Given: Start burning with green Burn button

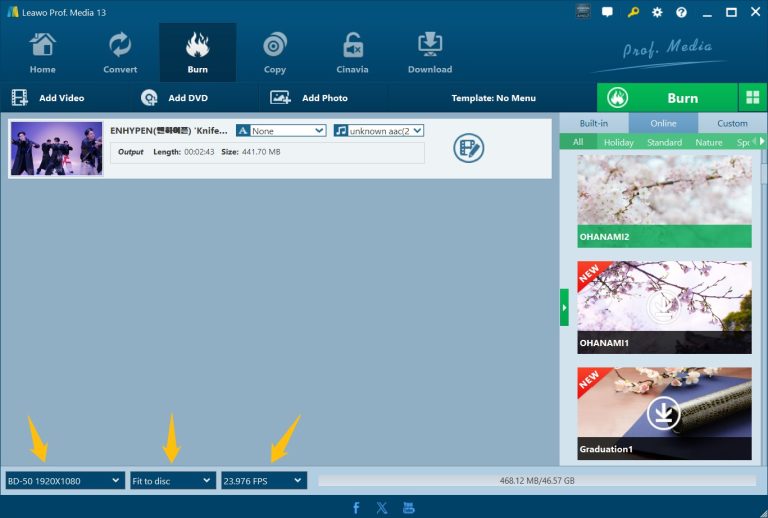Looking at the screenshot, I should 667,98.
